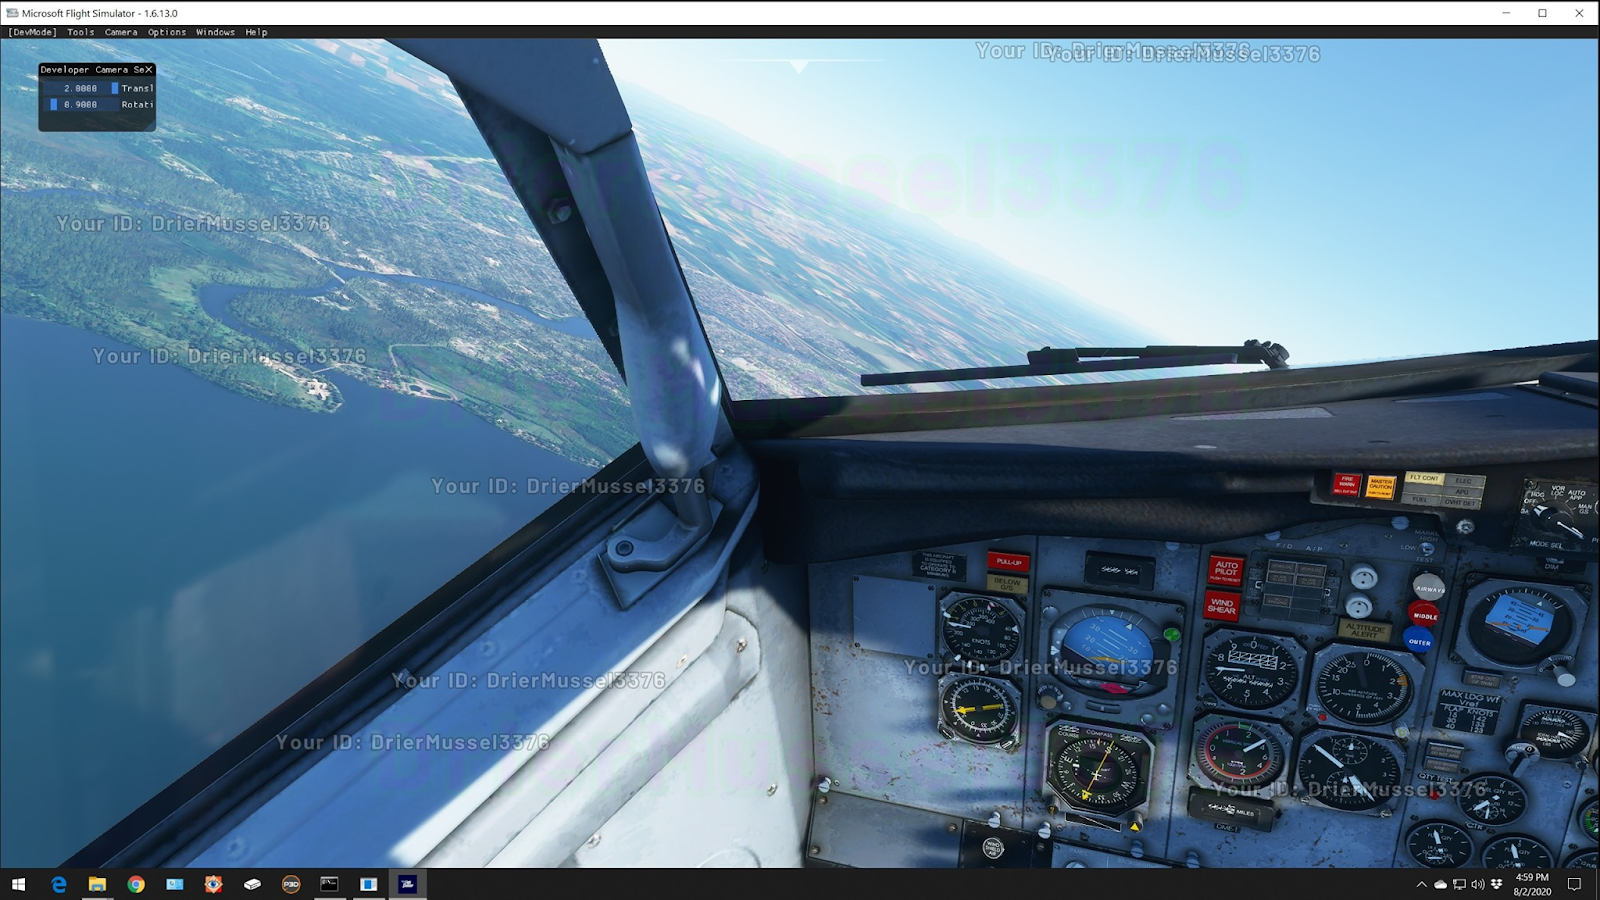Screen dimensions: 1600x900
Task: Click the DME miles readout
Action: (x=1232, y=809)
